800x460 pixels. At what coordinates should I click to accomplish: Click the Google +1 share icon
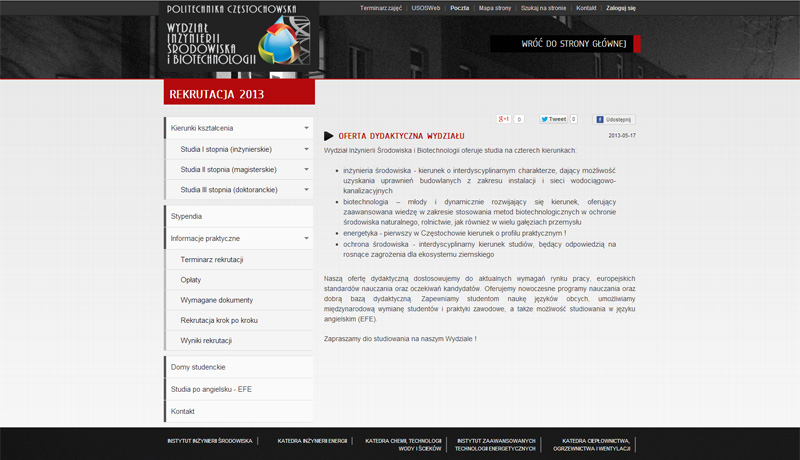pos(504,119)
